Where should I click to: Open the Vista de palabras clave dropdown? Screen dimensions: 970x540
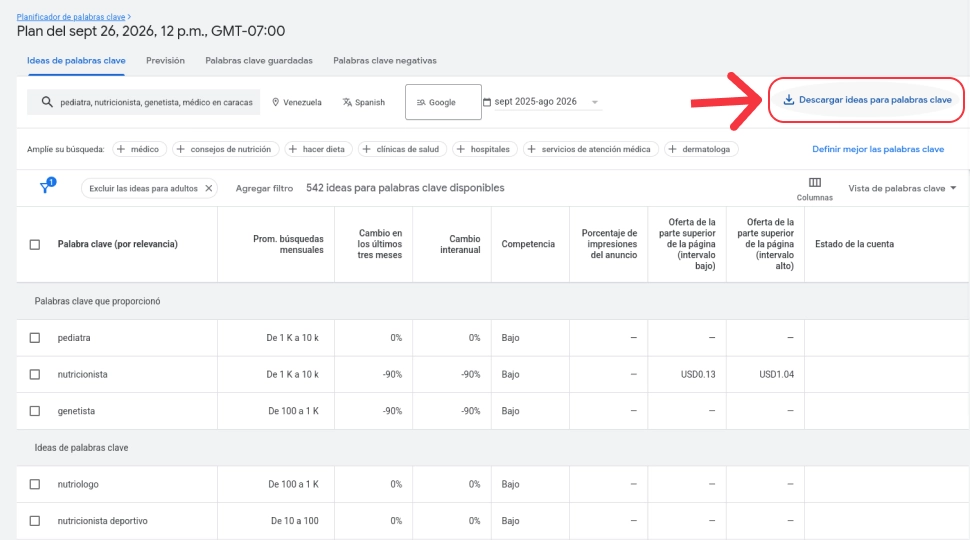[x=902, y=188]
